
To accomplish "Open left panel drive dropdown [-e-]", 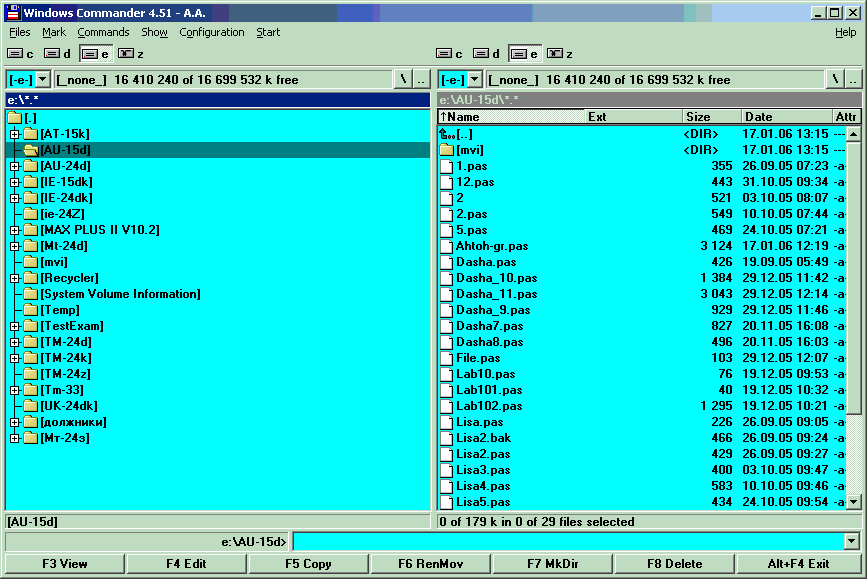I will (x=43, y=80).
